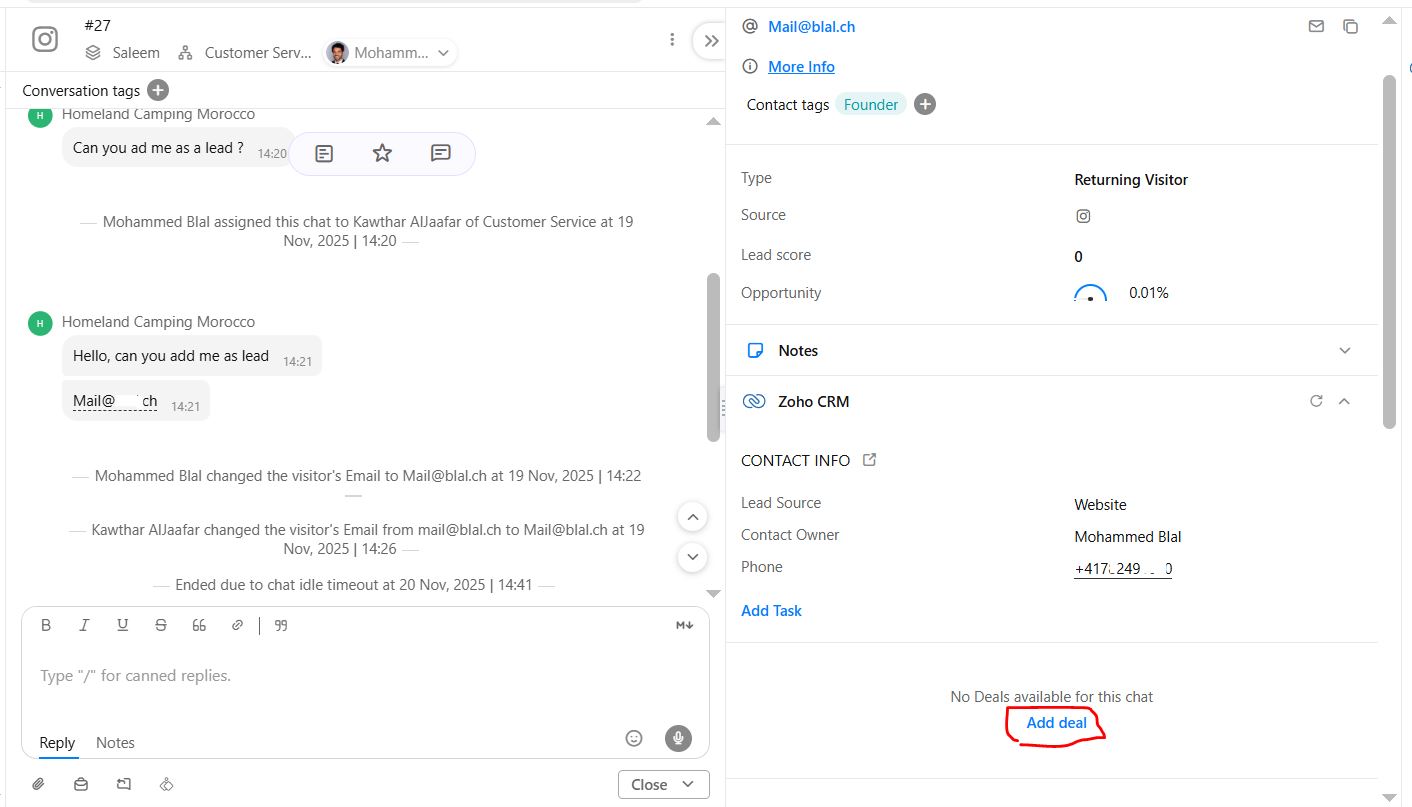Open the emoji picker
1412x807 pixels.
634,738
